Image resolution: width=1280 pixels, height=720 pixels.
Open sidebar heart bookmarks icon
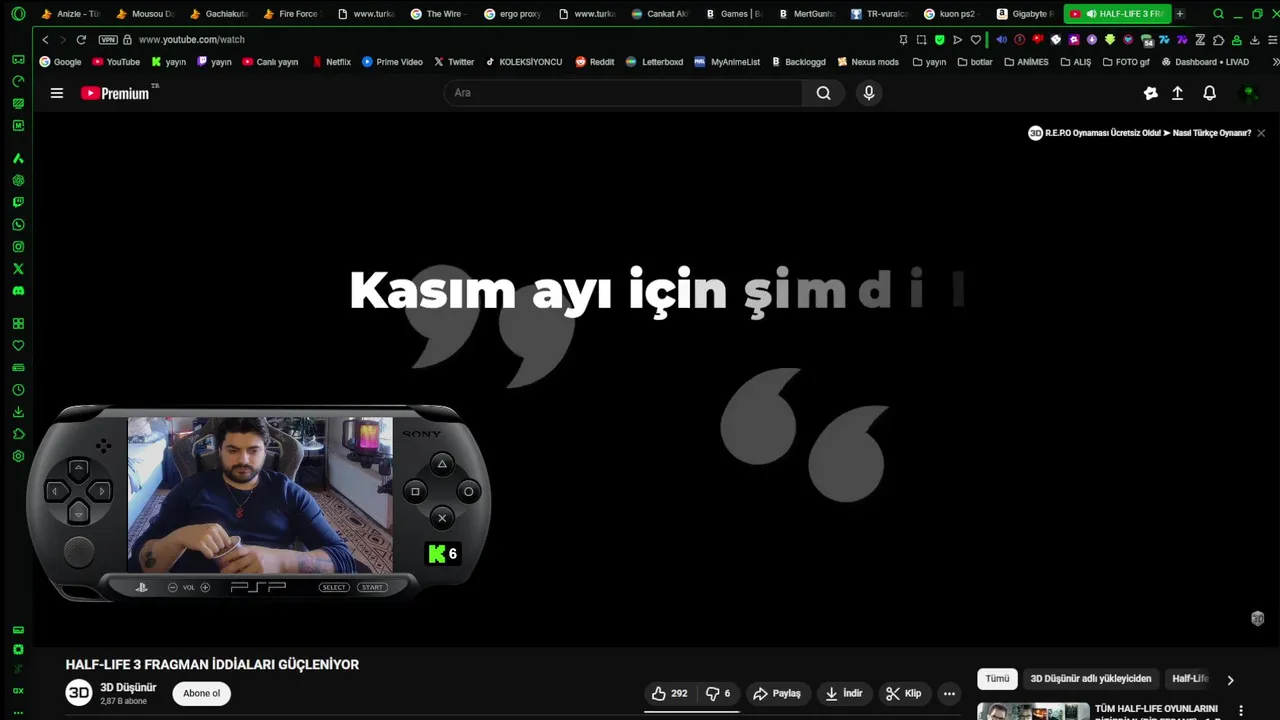[18, 346]
